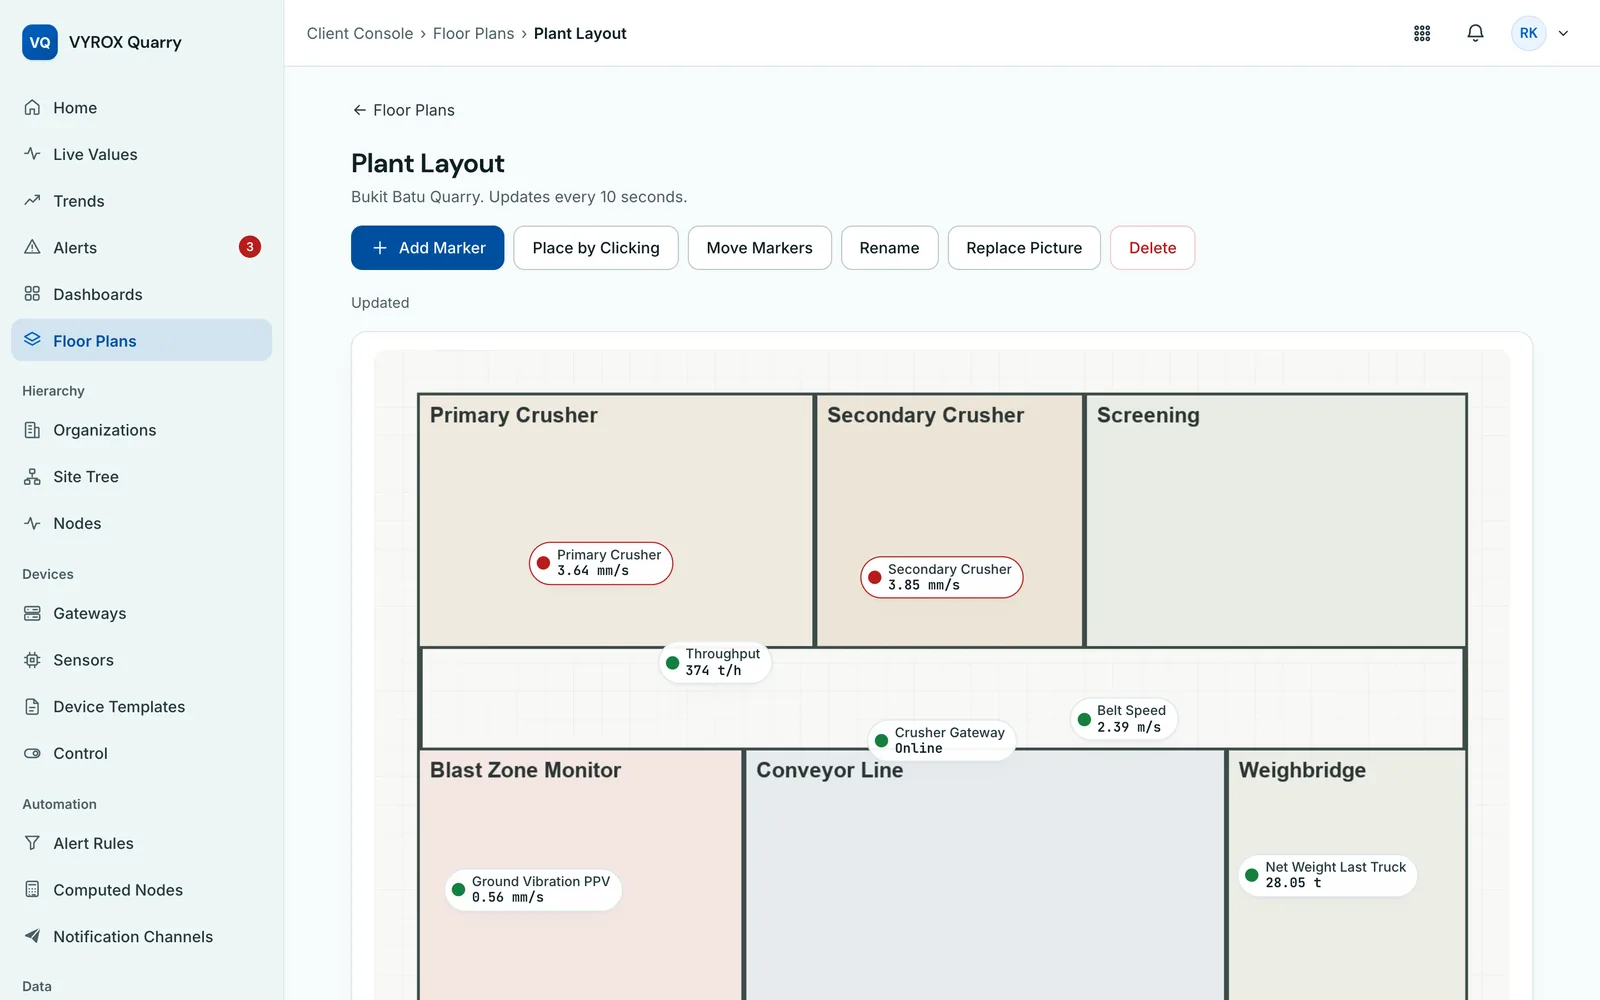Click the Plant Layout breadcrumb text
Screen dimensions: 1600x1000
coord(580,33)
